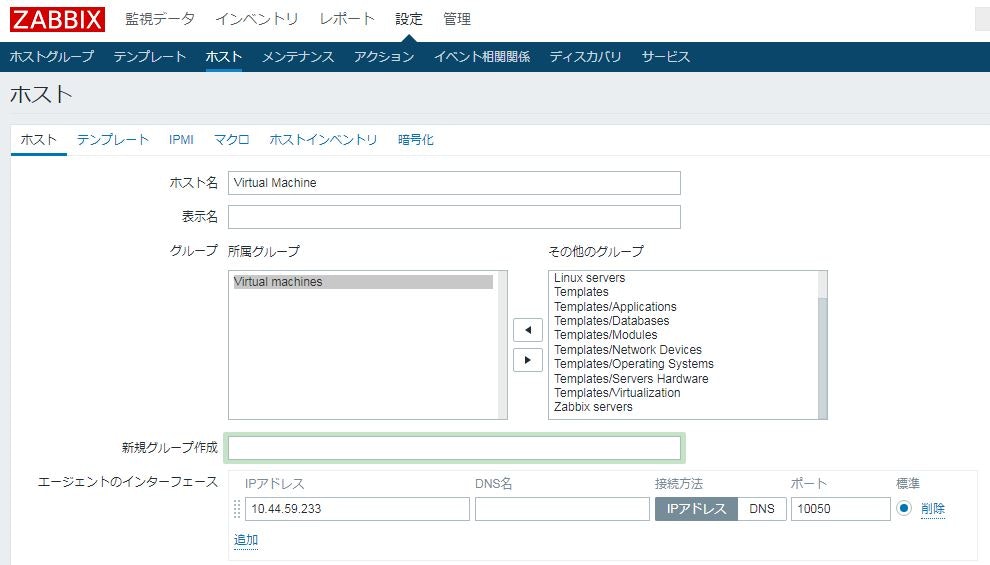Click the 追加 link to add interface
This screenshot has width=990, height=565.
[x=246, y=540]
